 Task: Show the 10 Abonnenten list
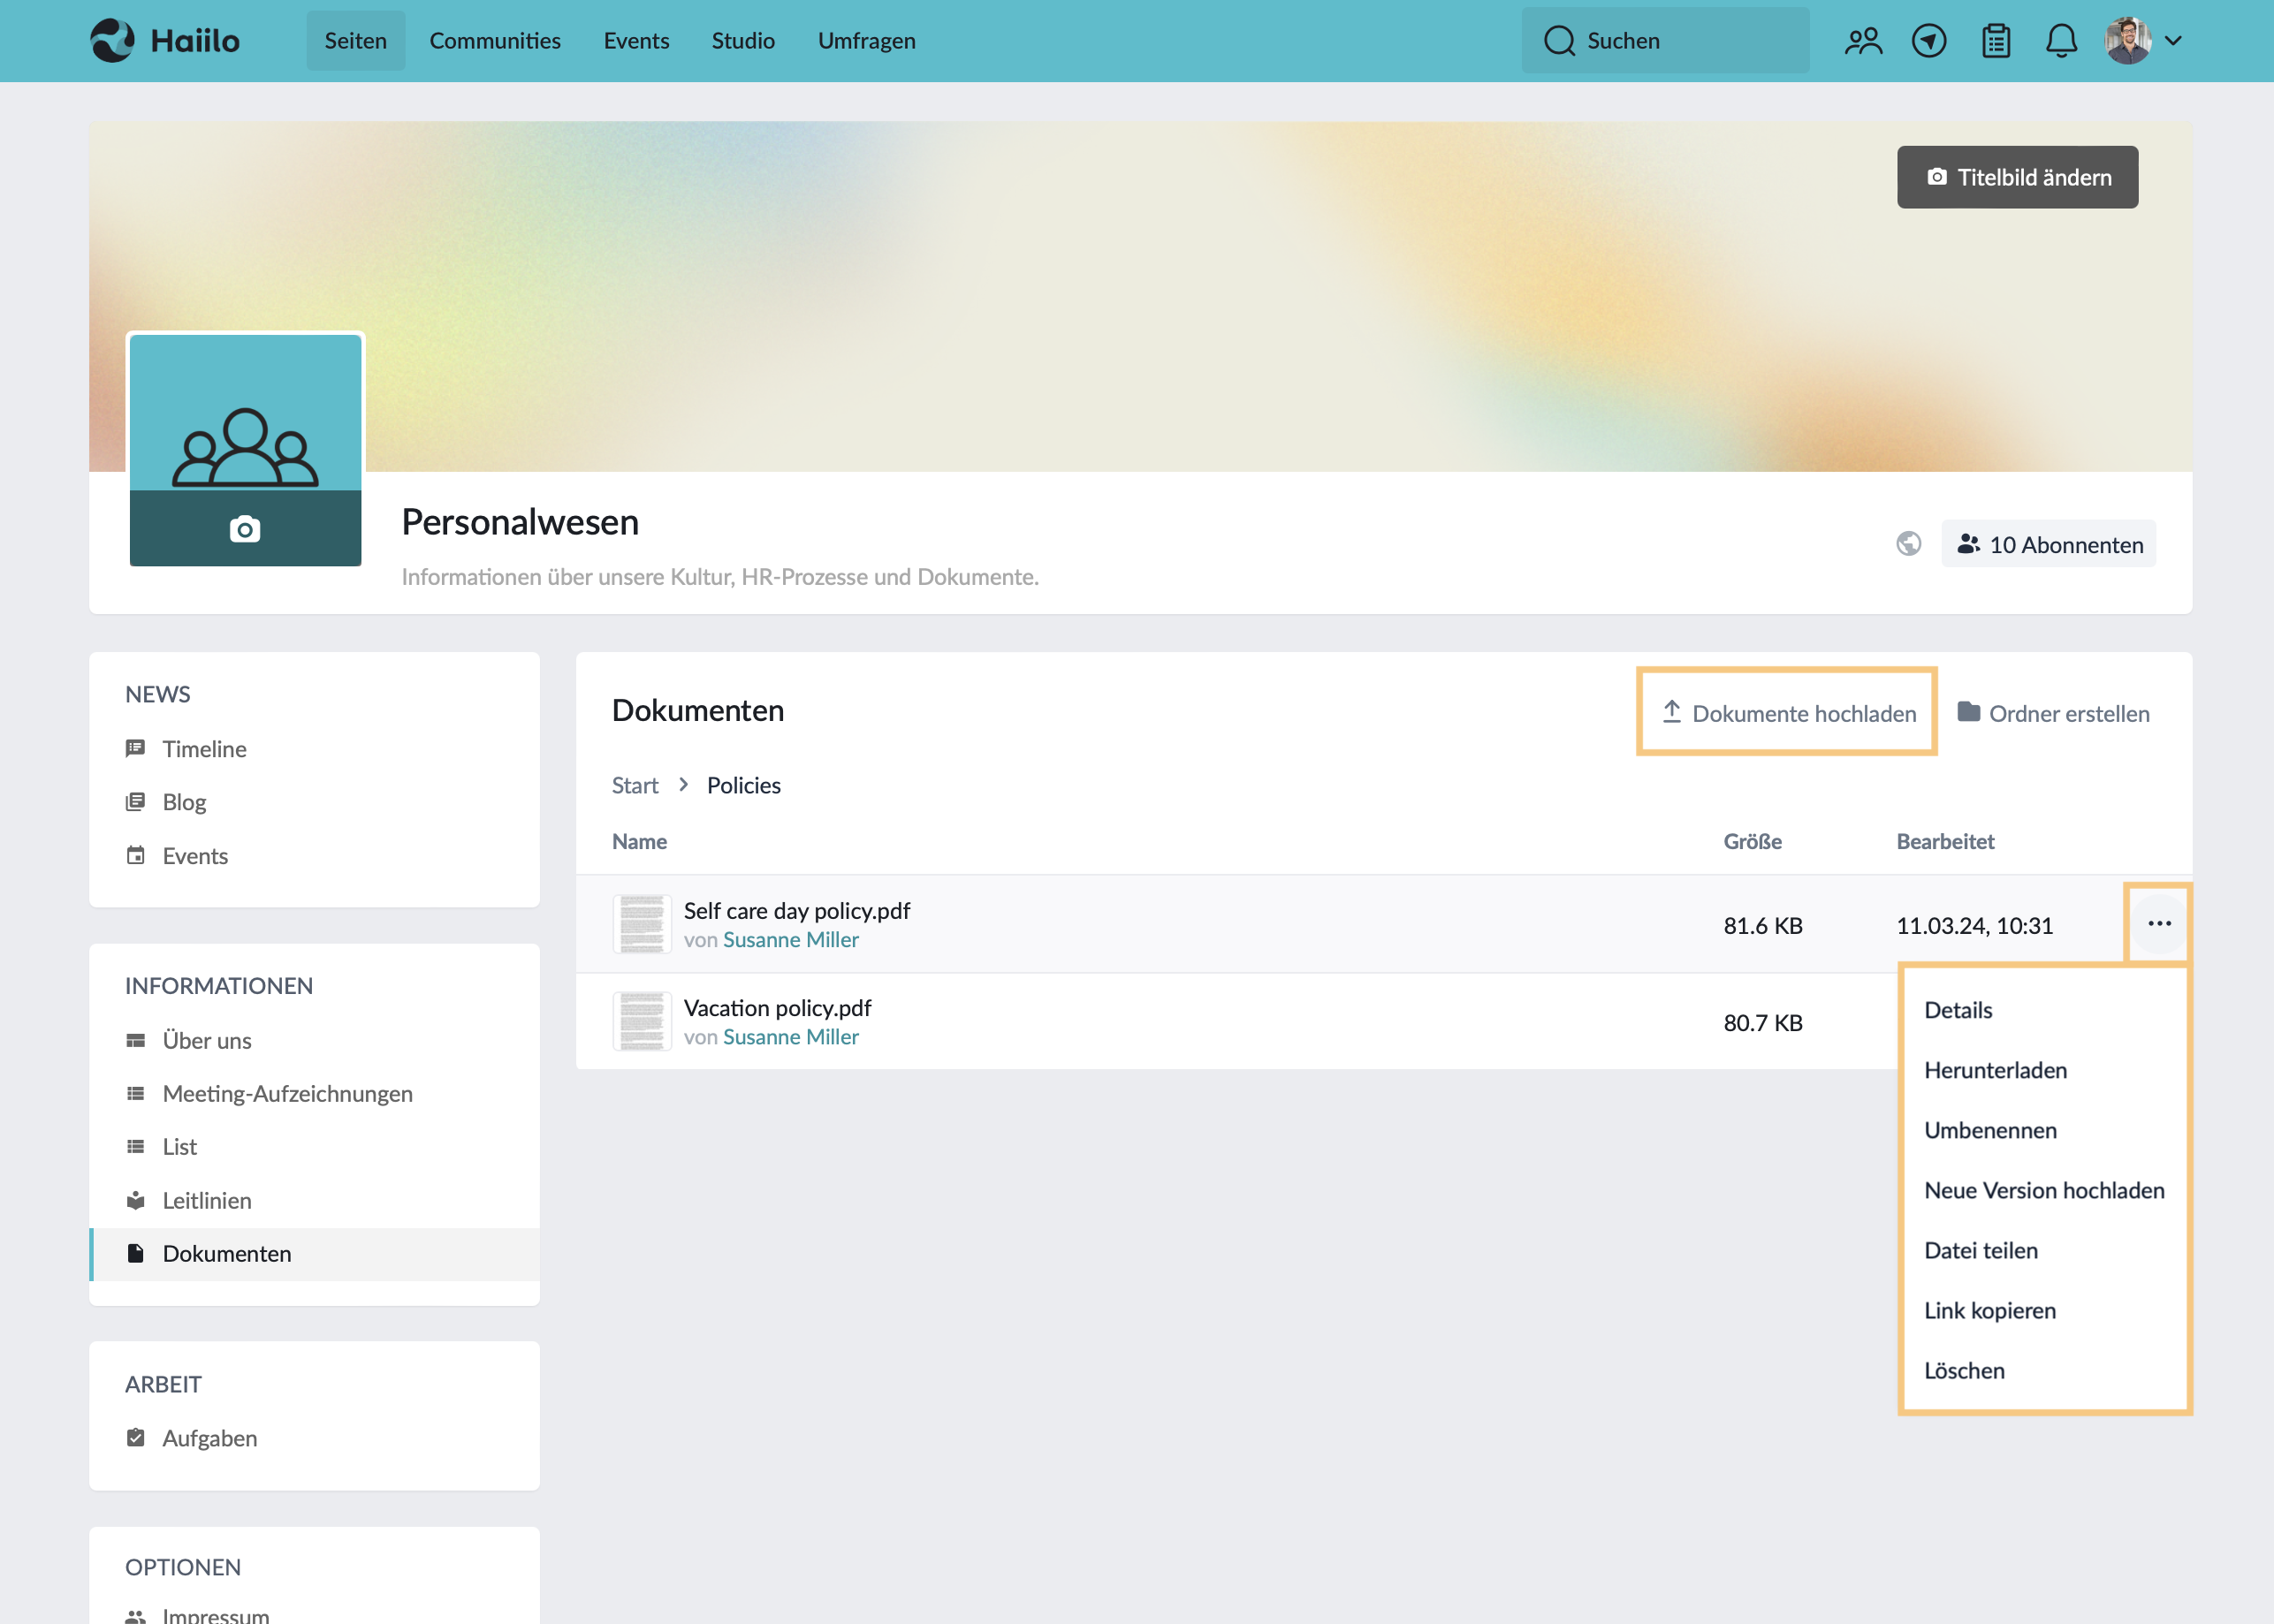click(2048, 544)
